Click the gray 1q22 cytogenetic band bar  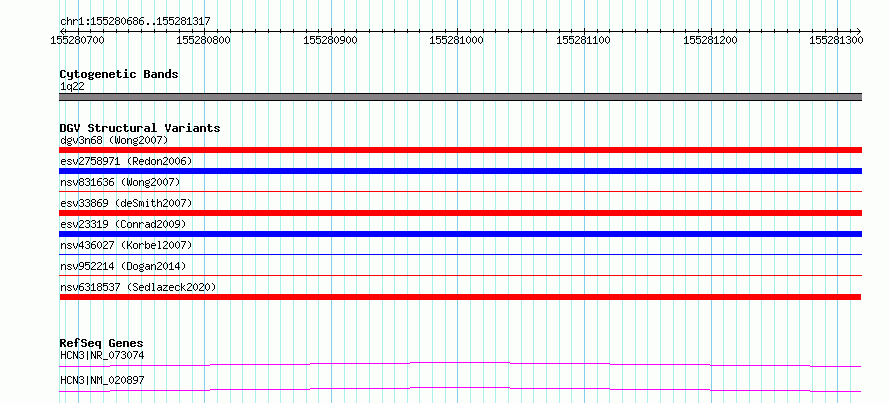(x=460, y=97)
